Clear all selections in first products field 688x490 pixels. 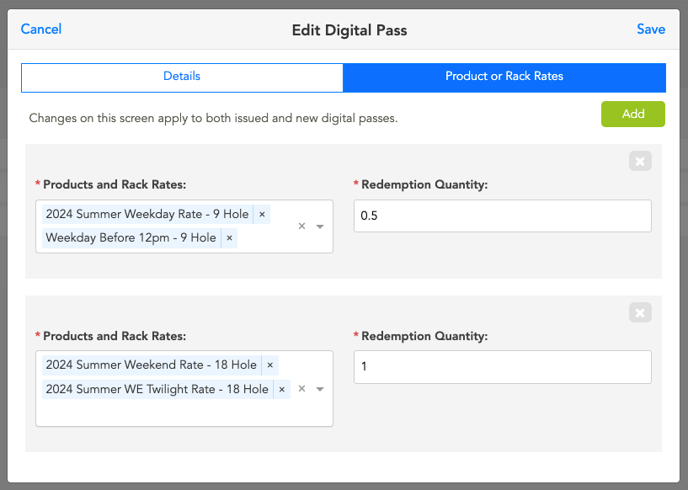(302, 226)
